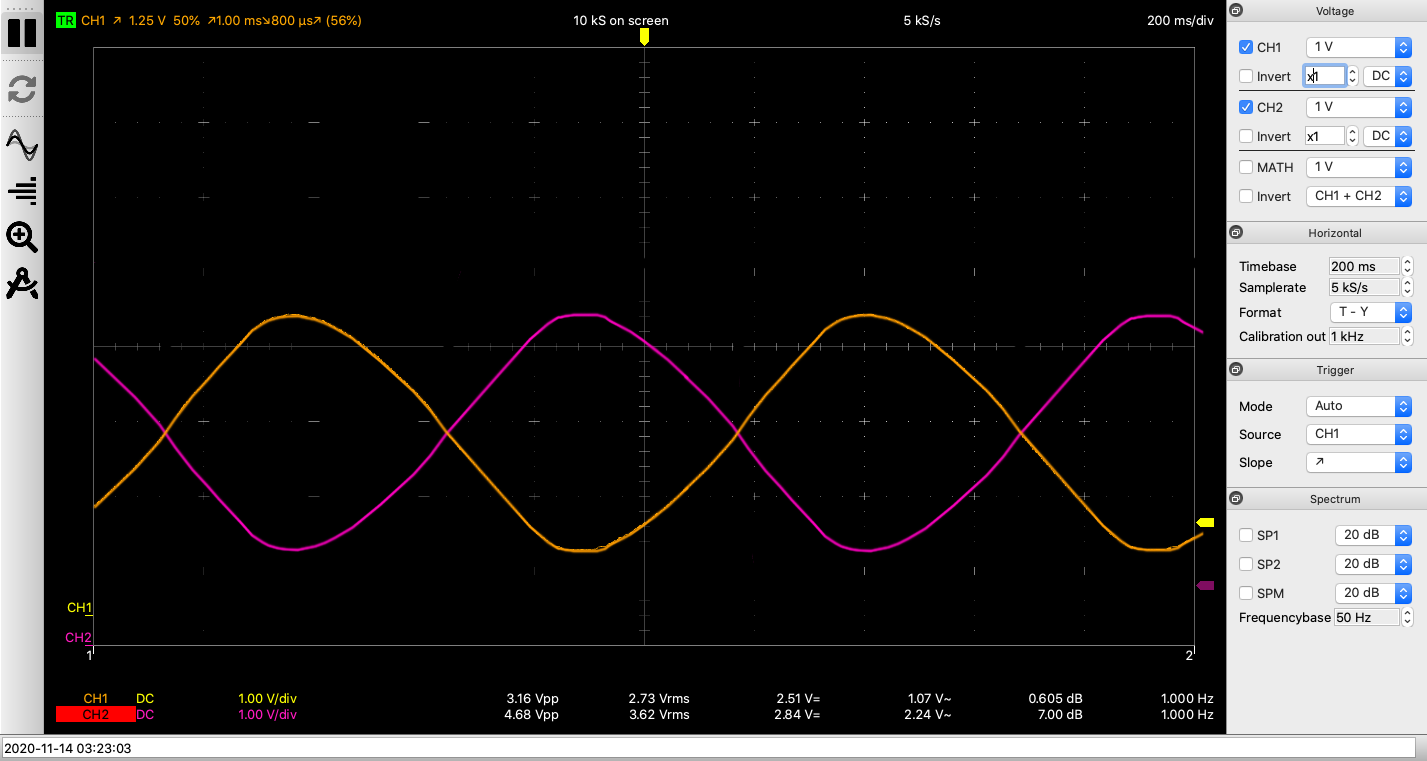The width and height of the screenshot is (1427, 761).
Task: Open the digital signal lines icon
Action: pos(22,190)
